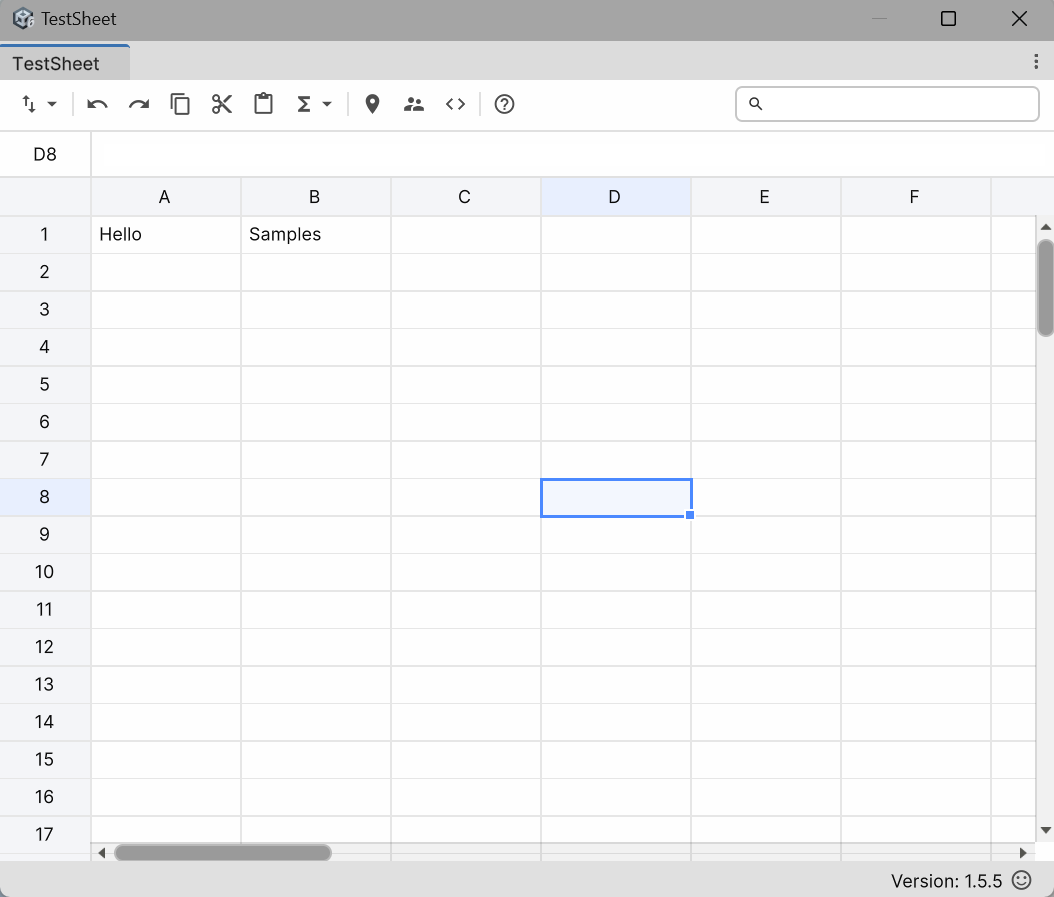The height and width of the screenshot is (897, 1054).
Task: Undo the last action
Action: point(97,104)
